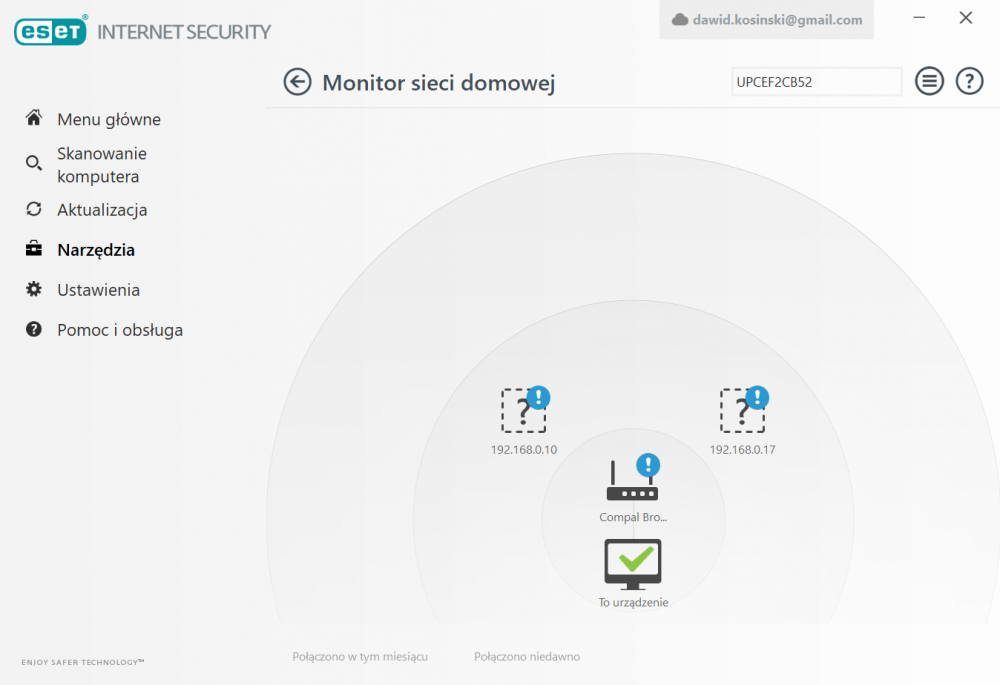Go to Skanowanie komputera

102,165
